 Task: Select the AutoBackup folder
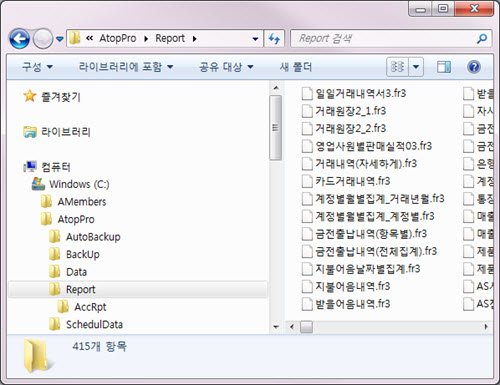(93, 237)
